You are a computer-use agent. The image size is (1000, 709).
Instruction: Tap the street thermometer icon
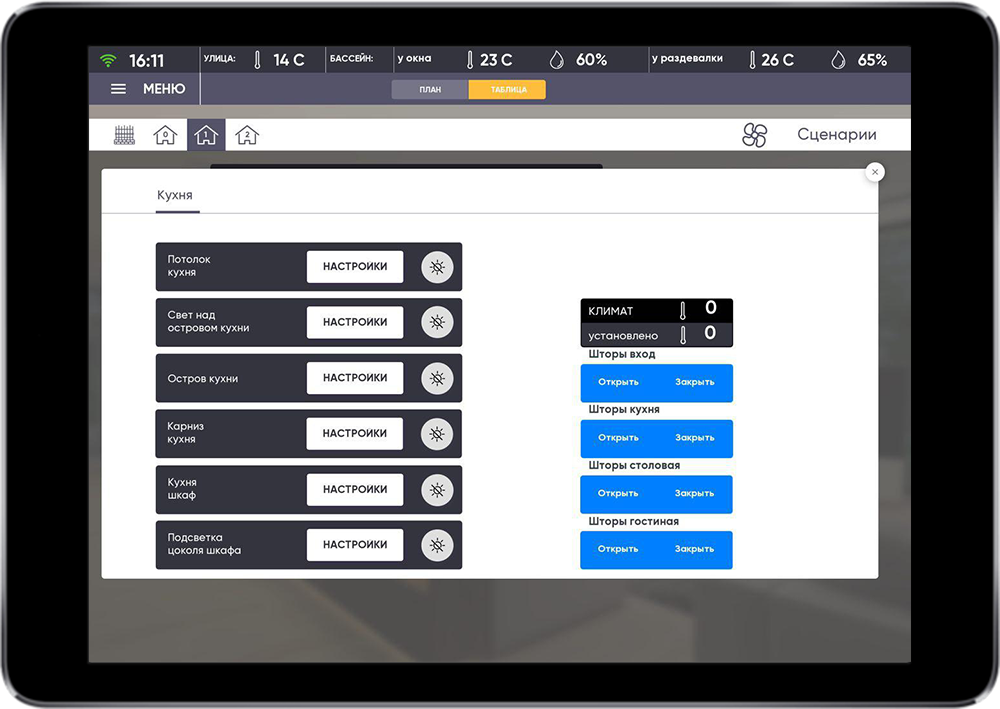coord(258,60)
